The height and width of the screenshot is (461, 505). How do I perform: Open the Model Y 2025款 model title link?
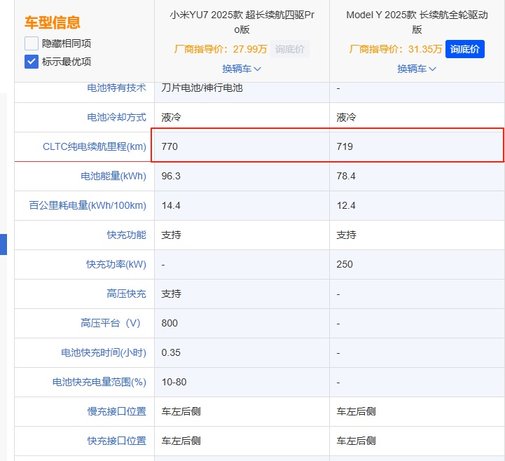(417, 22)
